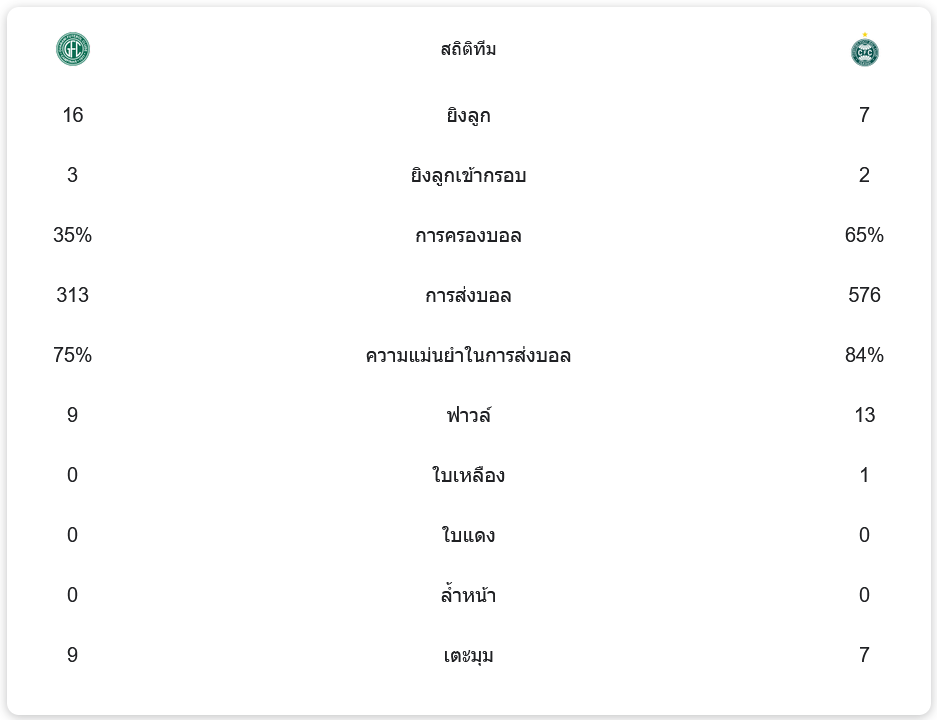Select the ล้ำหน้า offside label

468,596
